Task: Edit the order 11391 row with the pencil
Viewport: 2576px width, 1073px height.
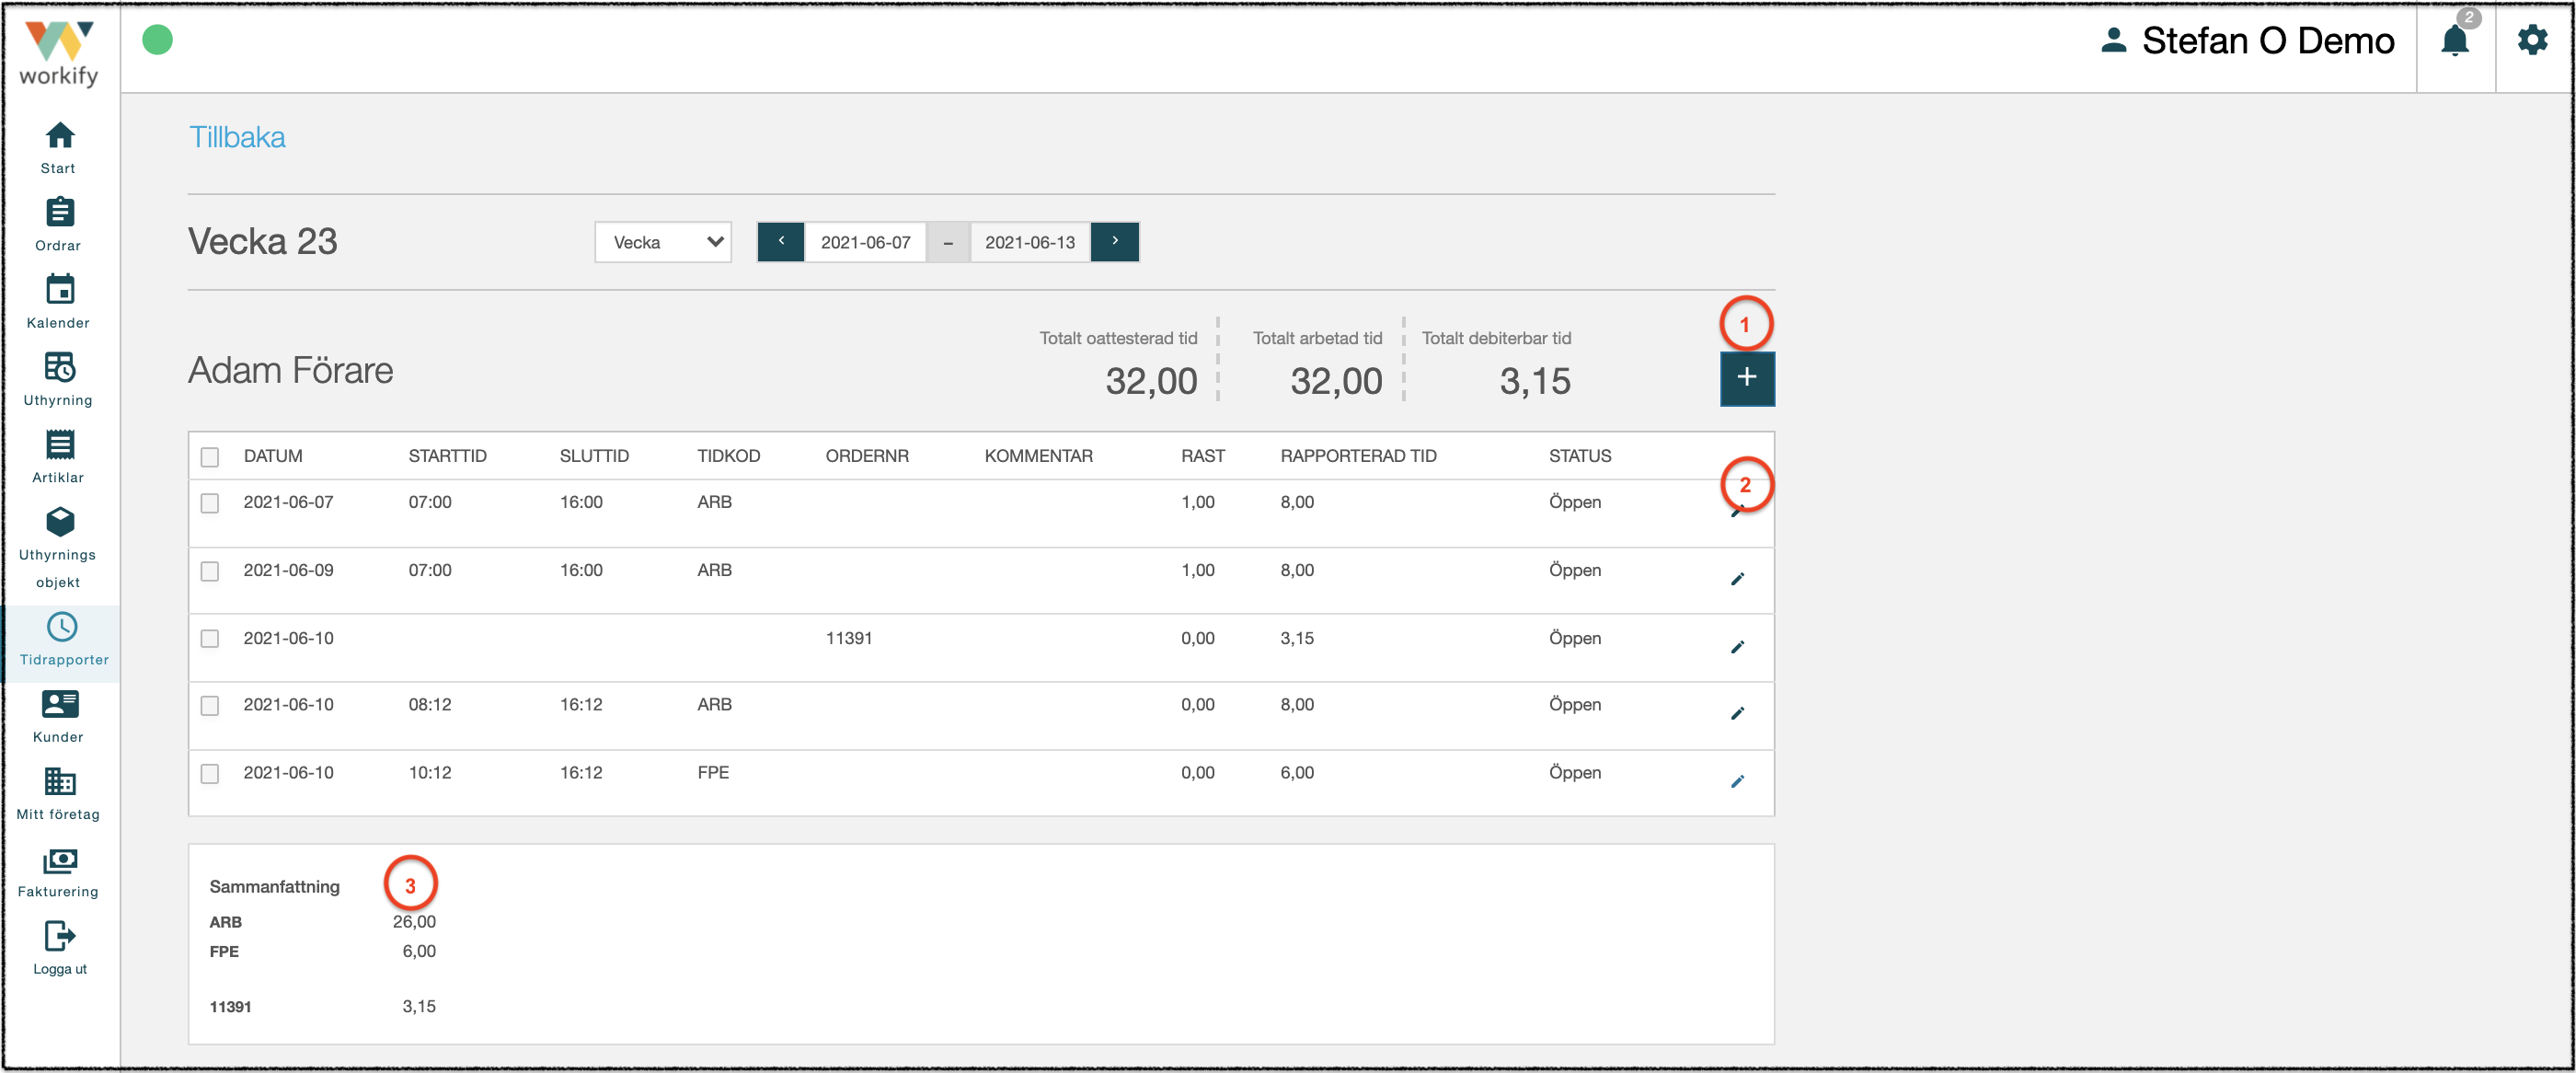Action: coord(1738,647)
